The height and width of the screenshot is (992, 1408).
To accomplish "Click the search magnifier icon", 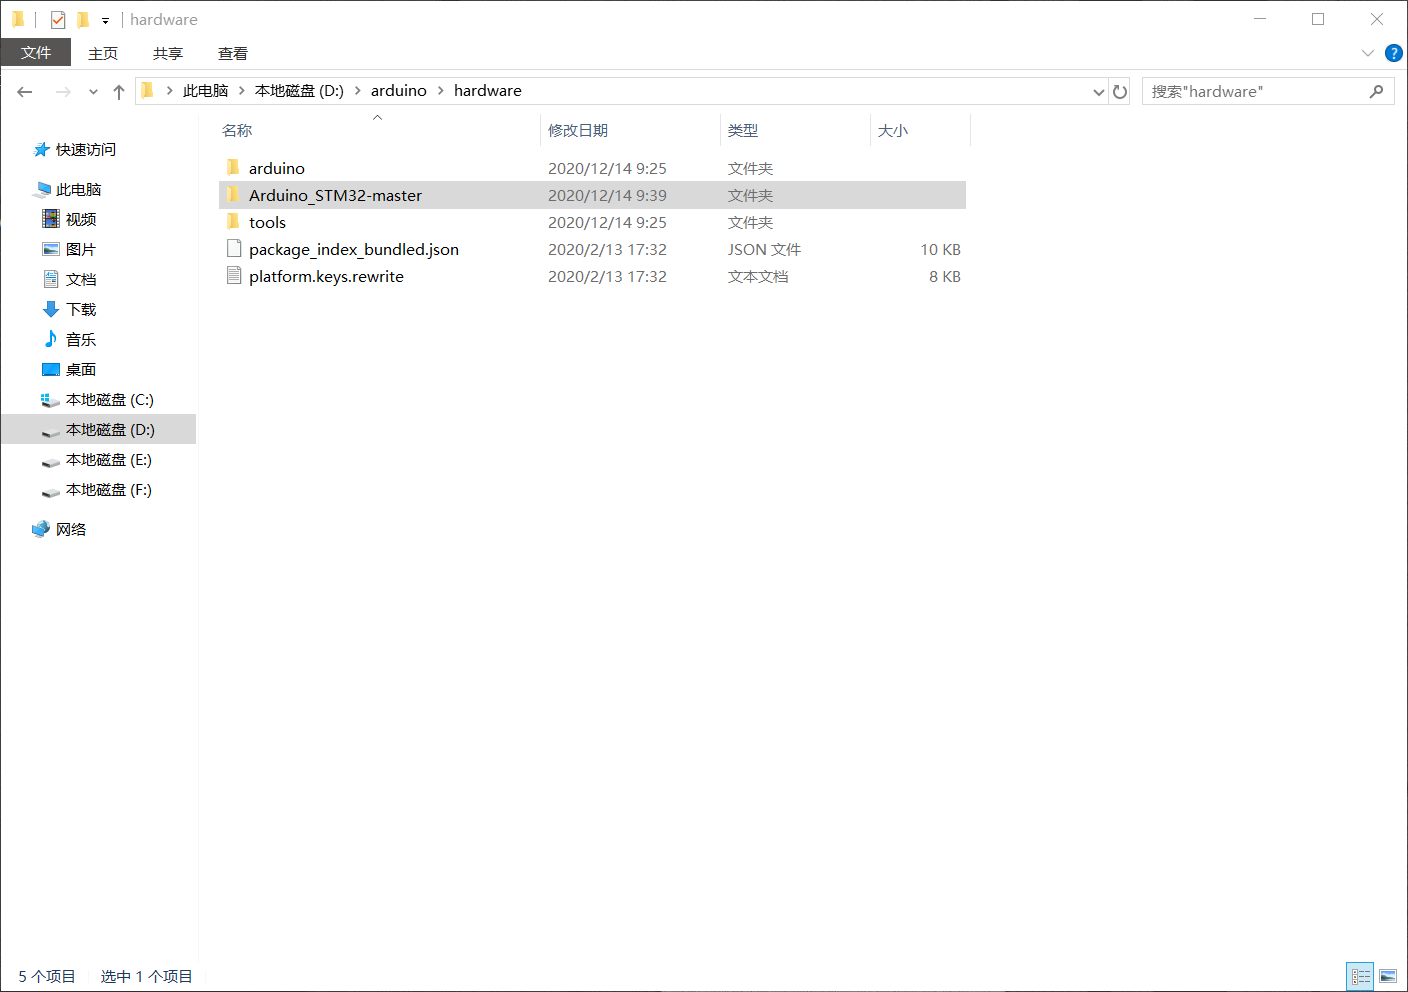I will click(x=1377, y=91).
